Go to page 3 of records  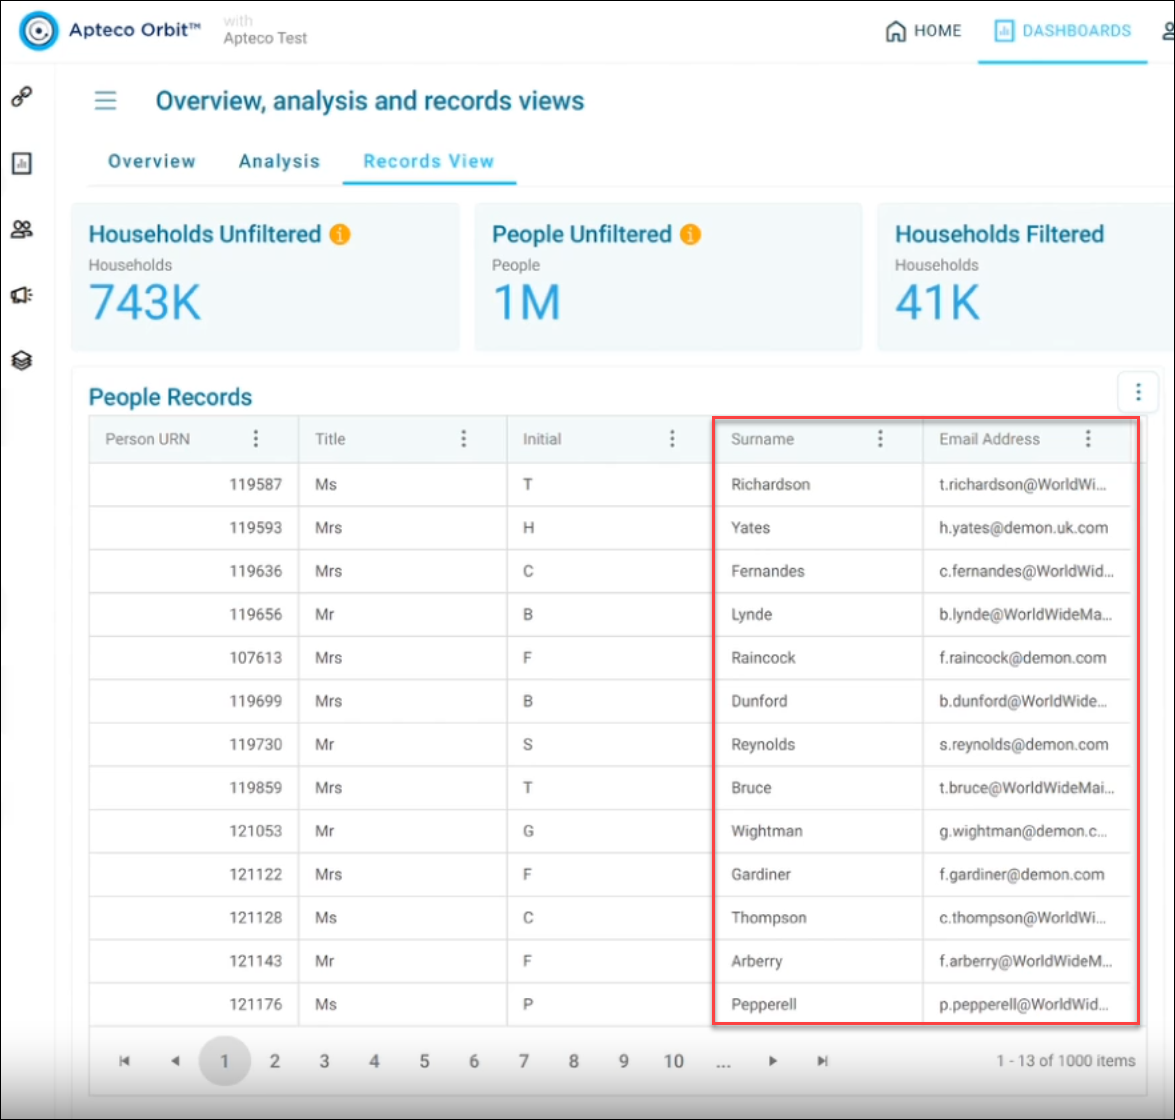(324, 1061)
